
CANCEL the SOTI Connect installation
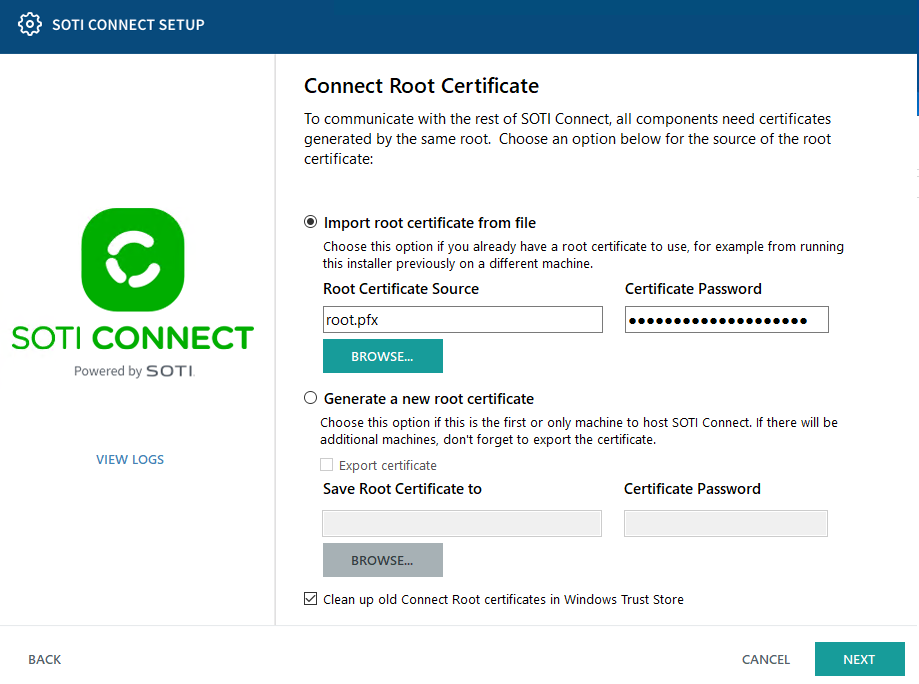(x=765, y=659)
